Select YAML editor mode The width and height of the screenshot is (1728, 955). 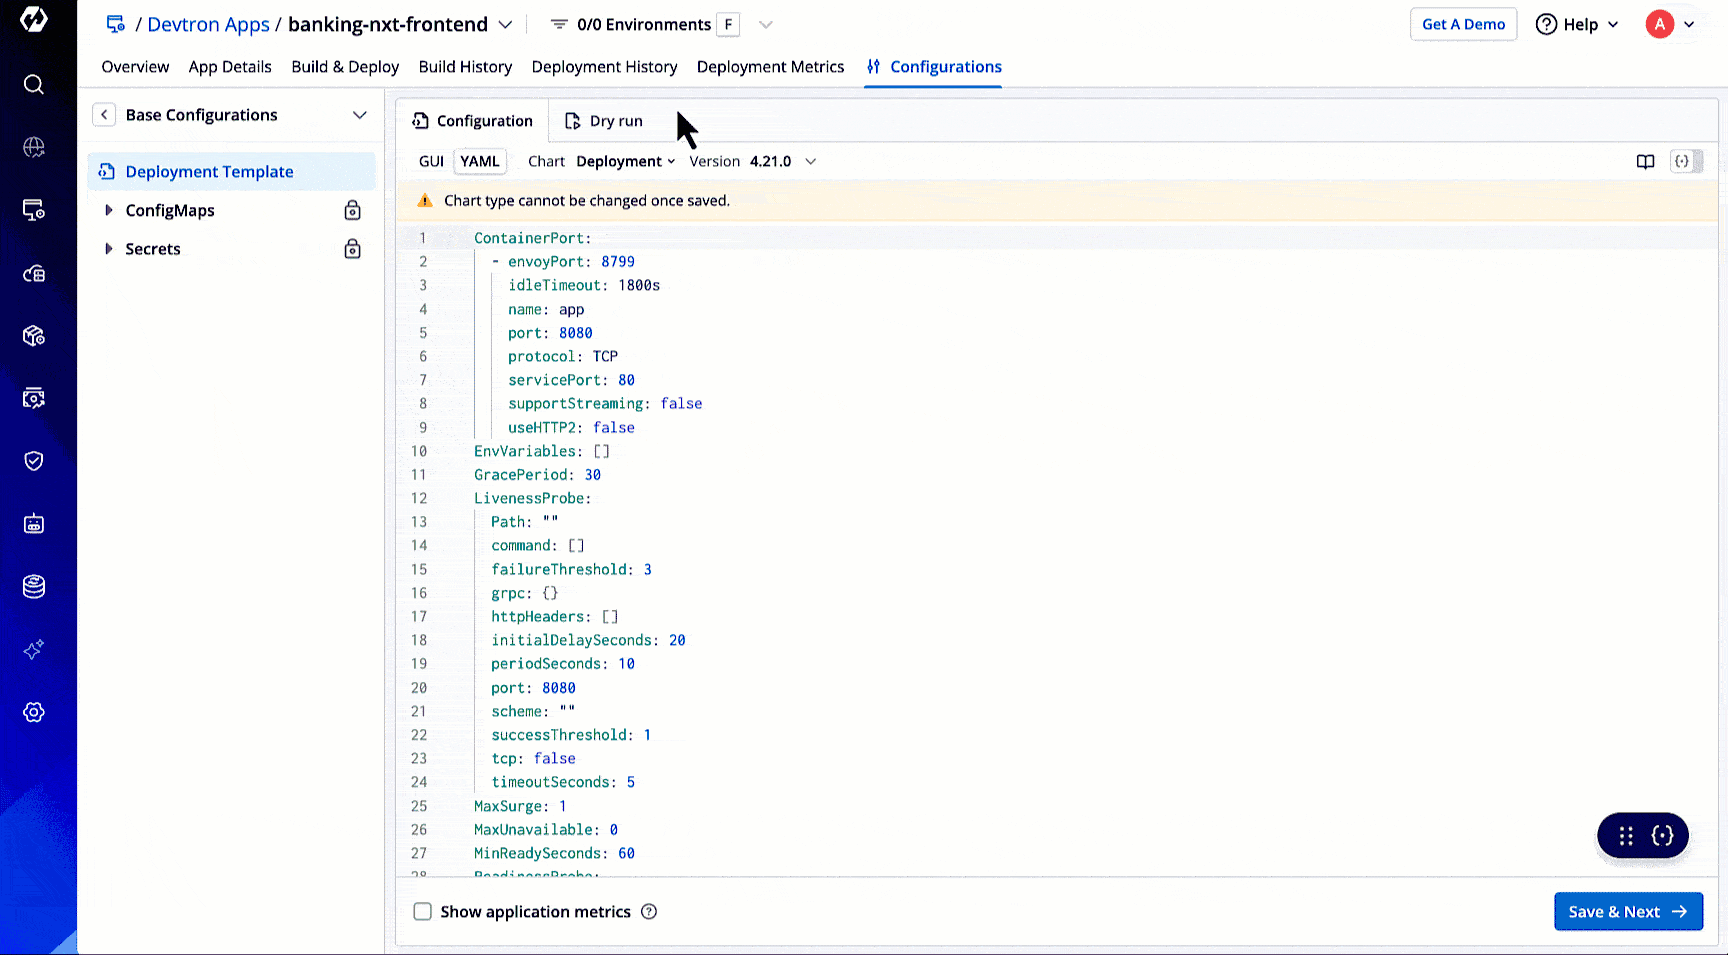tap(480, 161)
